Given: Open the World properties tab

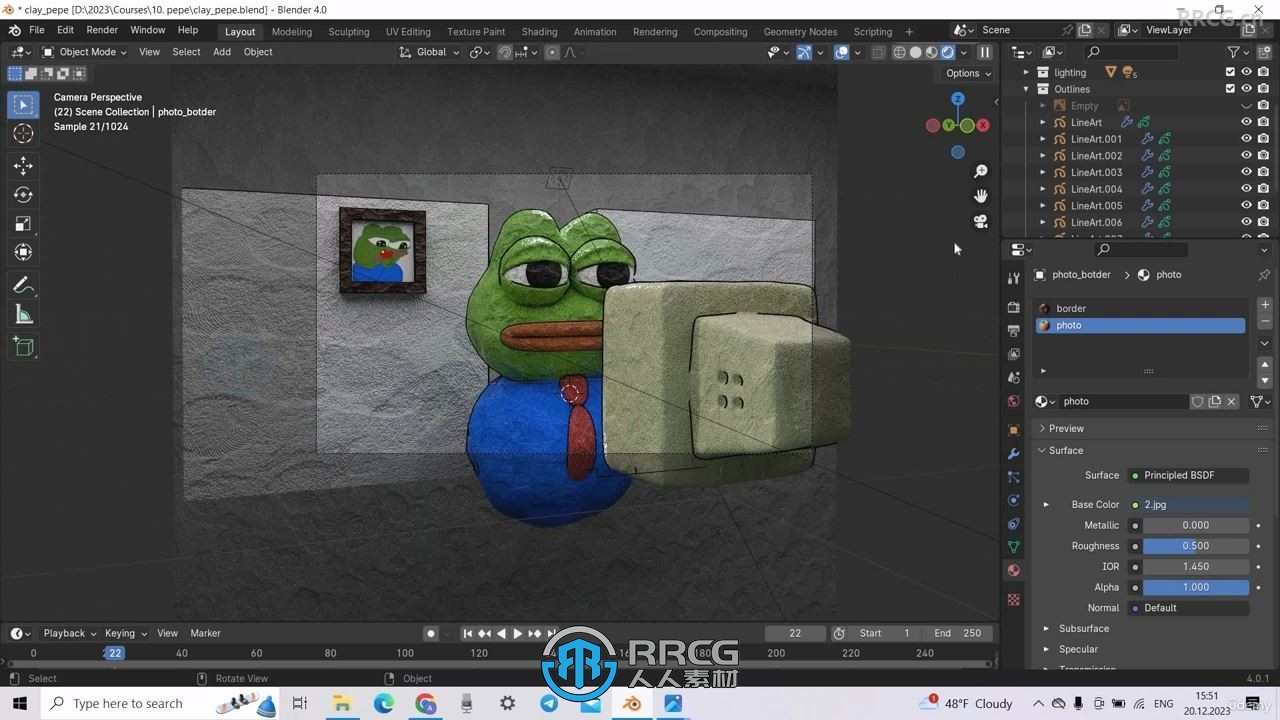Looking at the screenshot, I should tap(1014, 401).
